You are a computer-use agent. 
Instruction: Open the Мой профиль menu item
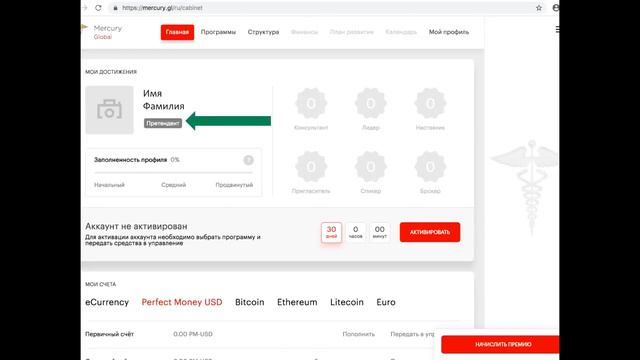coord(449,32)
